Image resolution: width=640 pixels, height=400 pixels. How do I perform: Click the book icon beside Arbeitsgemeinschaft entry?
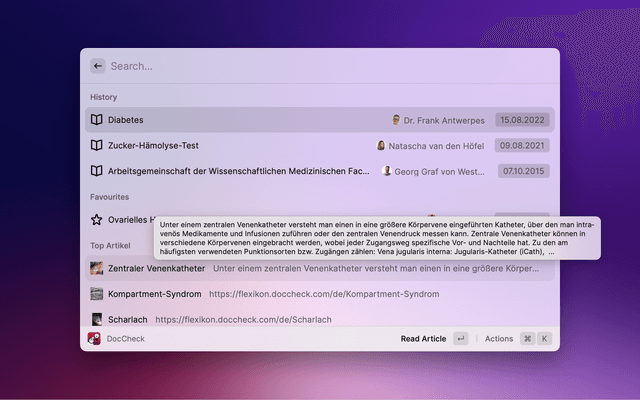(97, 171)
